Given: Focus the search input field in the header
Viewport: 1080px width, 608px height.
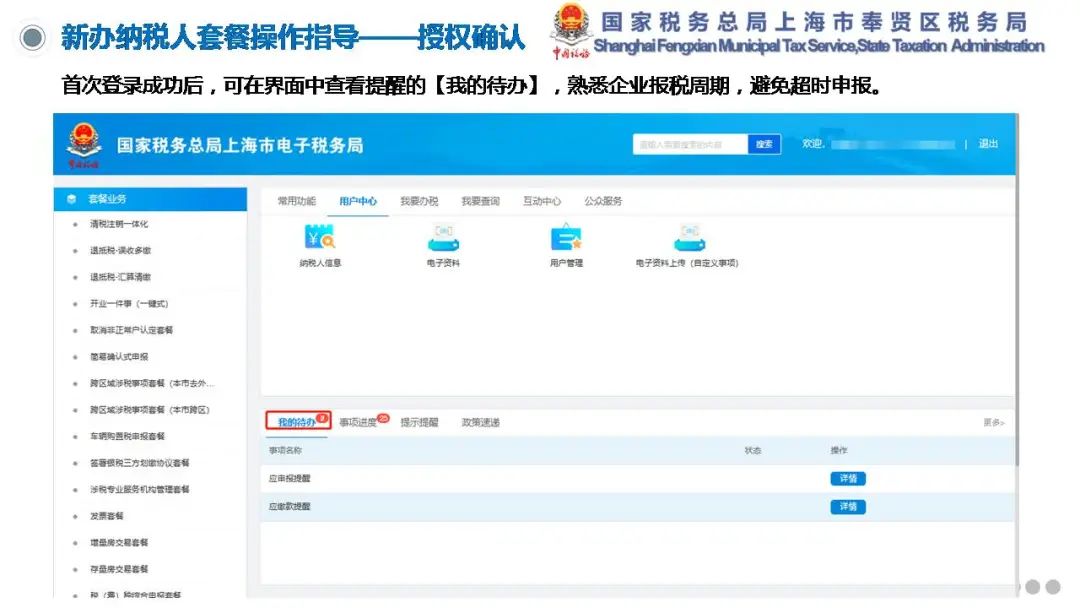Looking at the screenshot, I should click(x=690, y=144).
